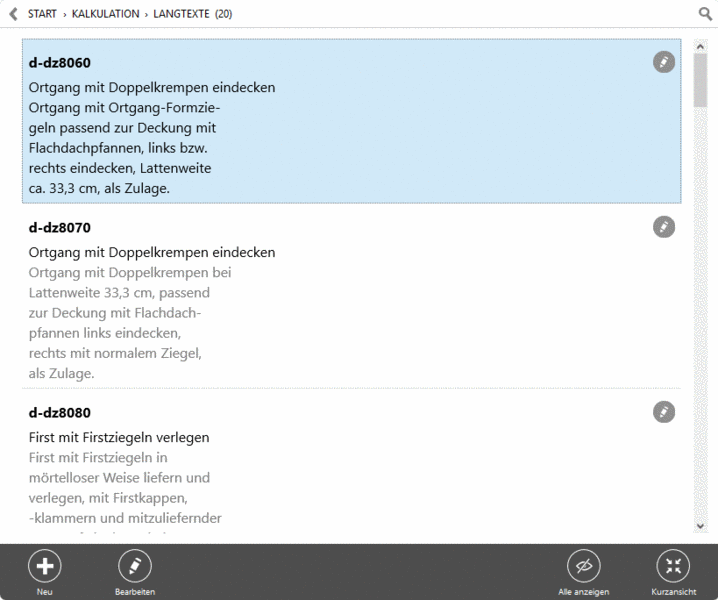This screenshot has height=600, width=718.
Task: Open the search magnifier icon
Action: click(705, 14)
